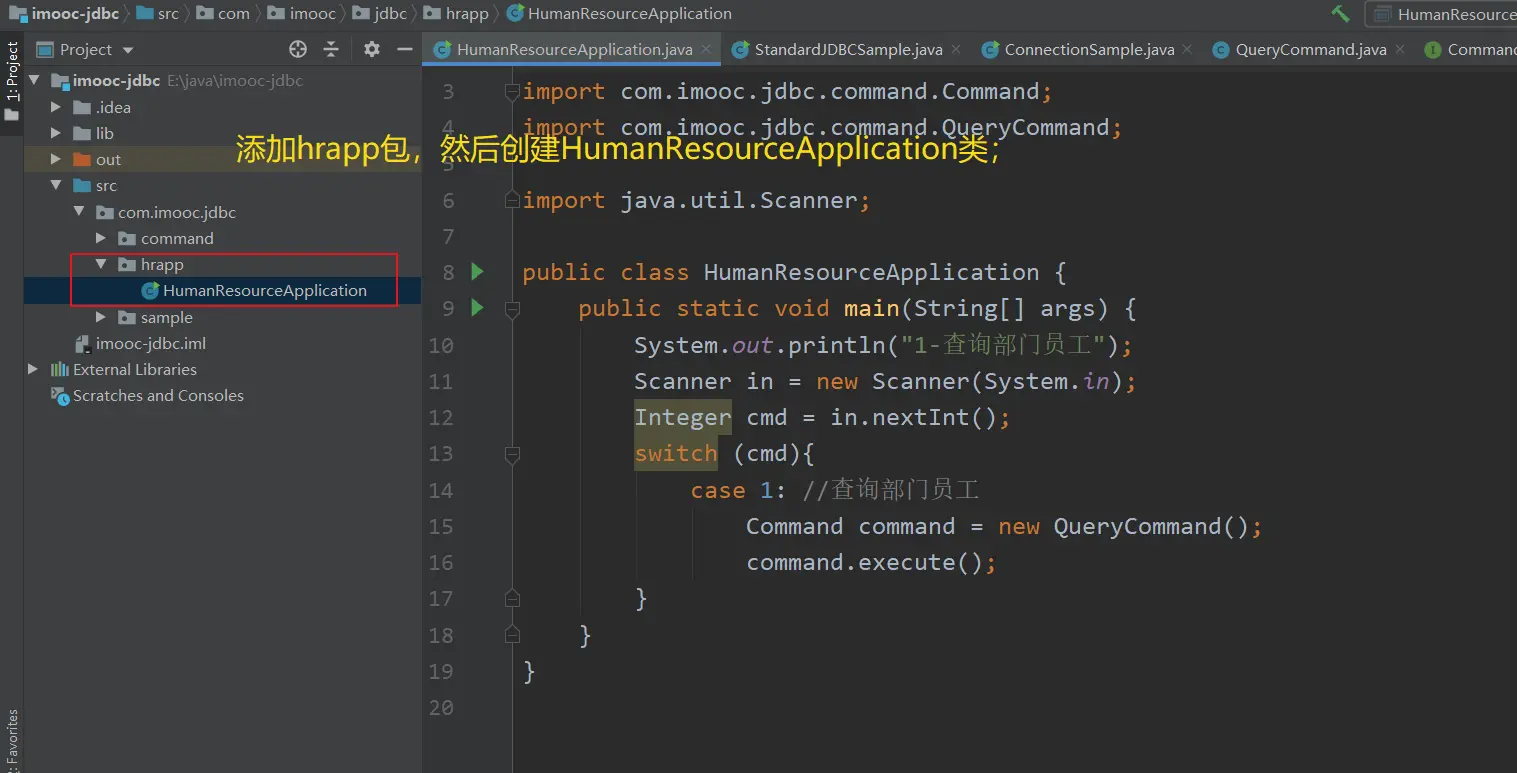Expand External Libraries node
1517x773 pixels.
coord(33,369)
